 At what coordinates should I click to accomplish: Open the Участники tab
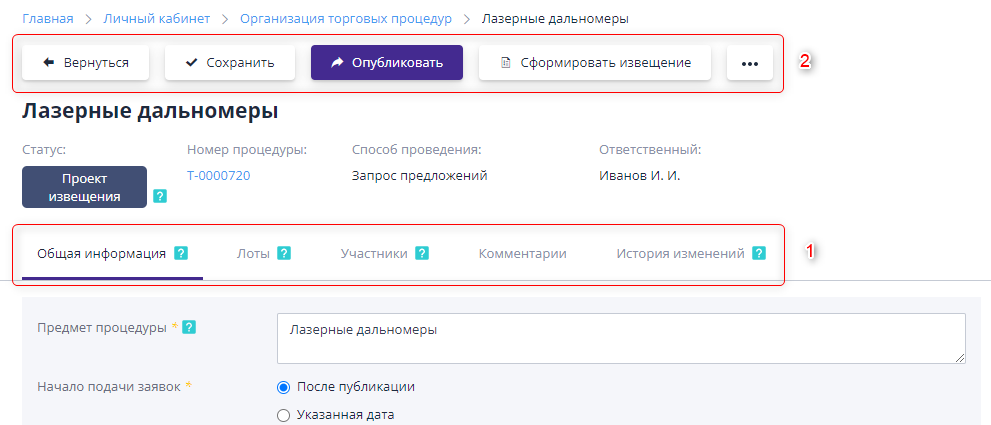373,254
